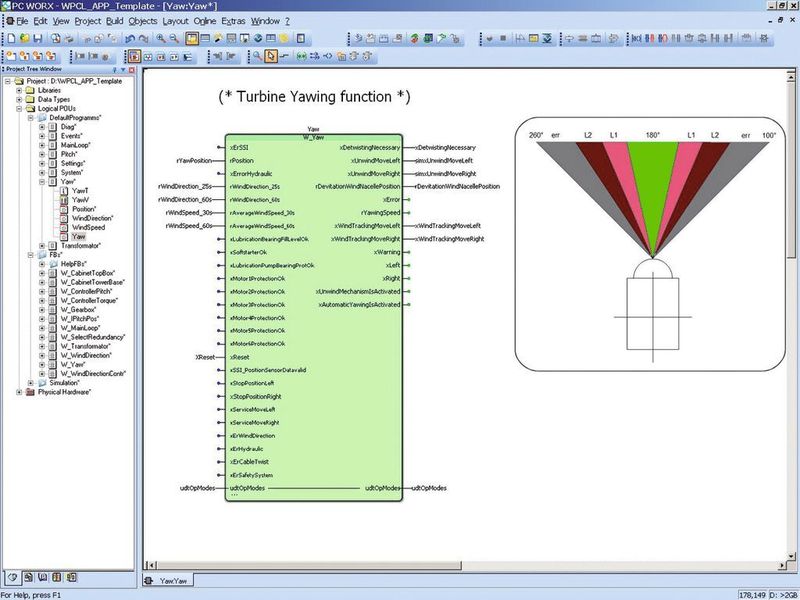Open the Online menu
The image size is (800, 600).
(204, 20)
